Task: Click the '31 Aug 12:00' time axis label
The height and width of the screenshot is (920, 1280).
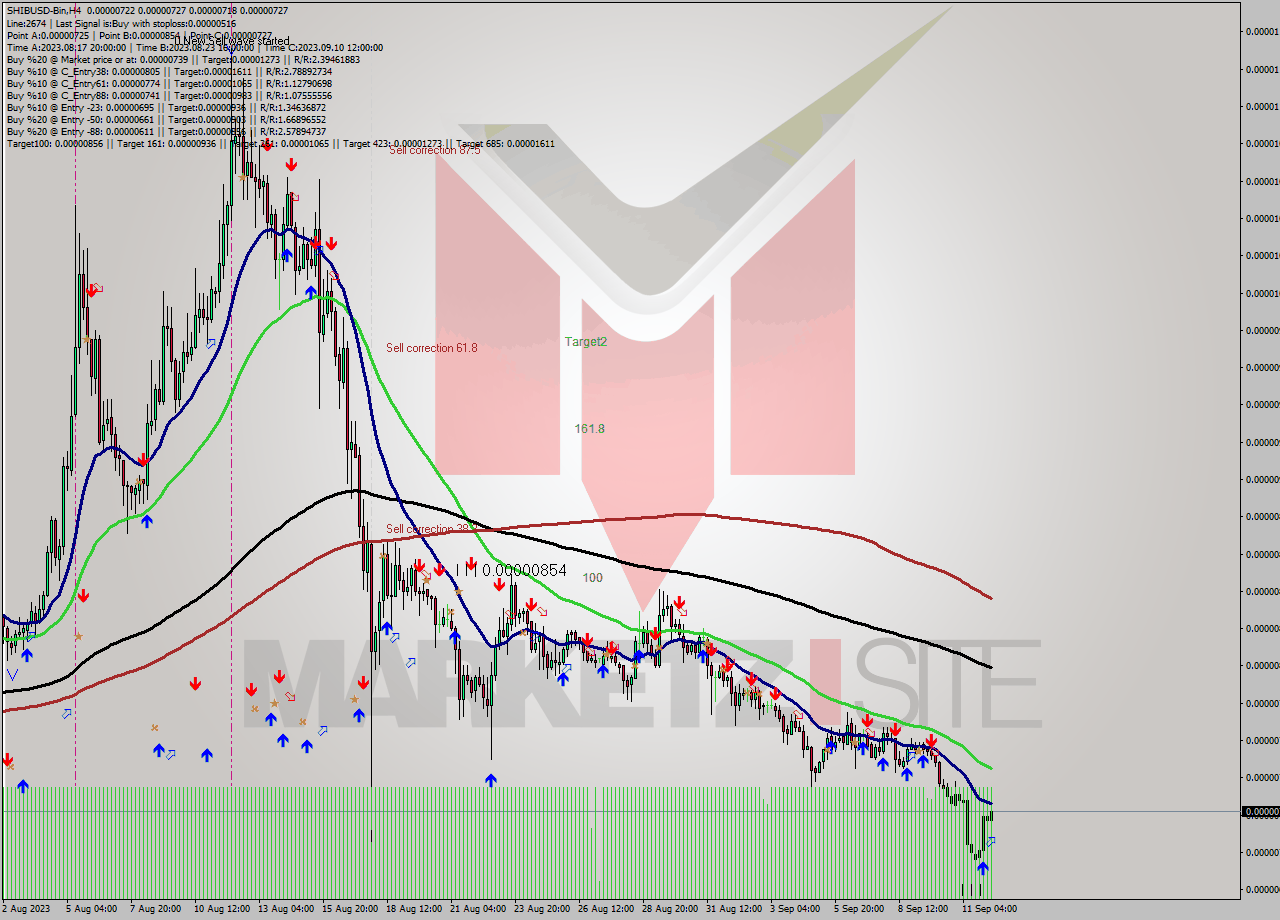Action: [734, 909]
